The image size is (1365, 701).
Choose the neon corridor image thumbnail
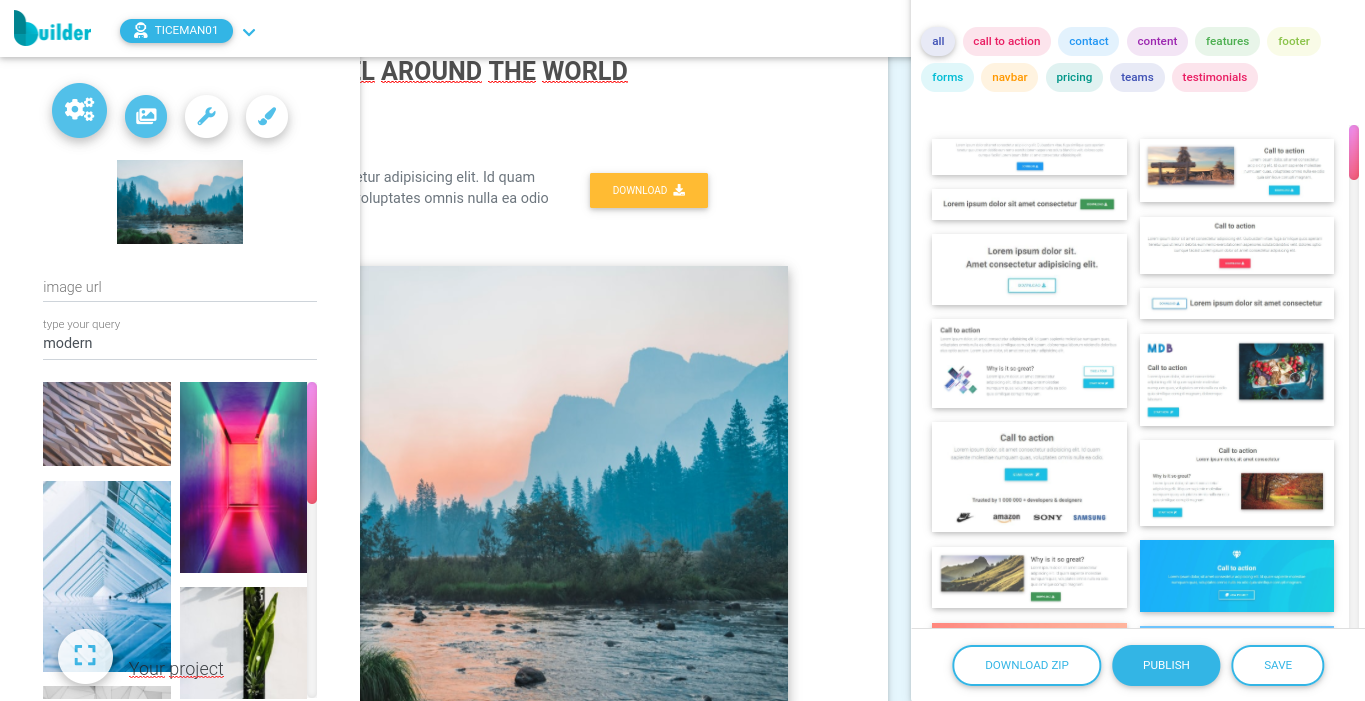(243, 477)
